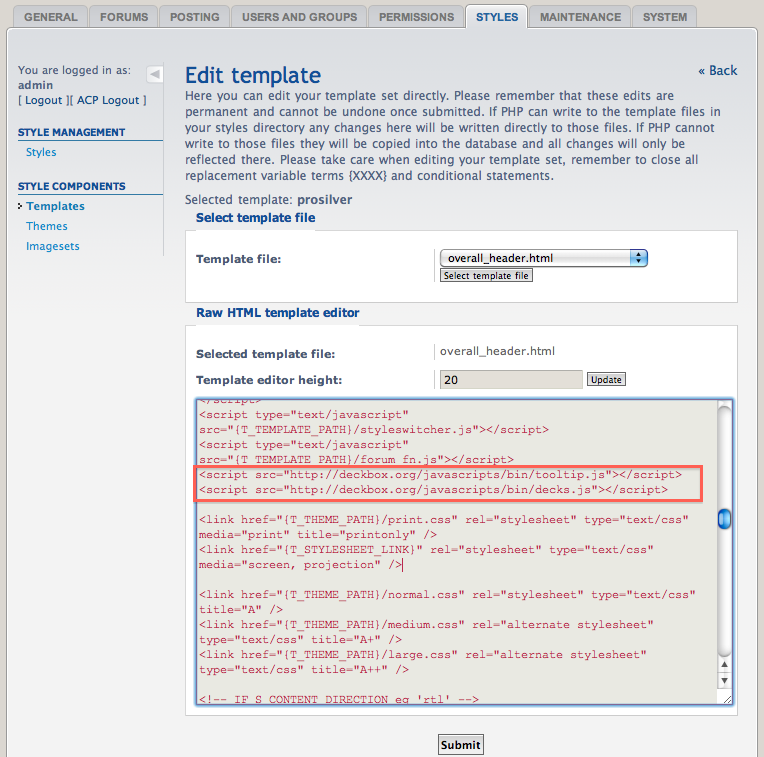Click the print.css link line
This screenshot has width=764, height=757.
click(443, 527)
